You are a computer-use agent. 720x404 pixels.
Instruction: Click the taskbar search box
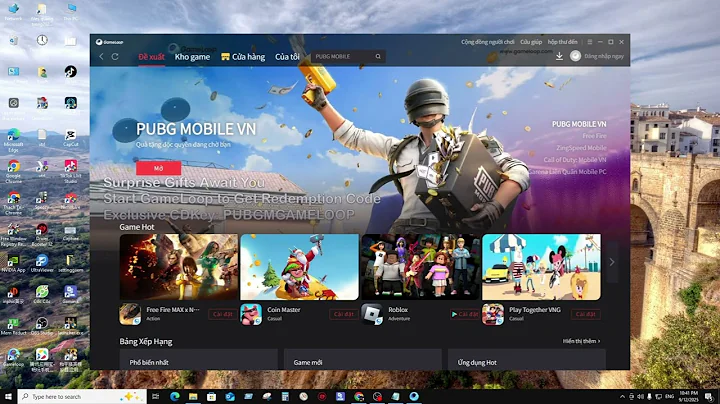tap(82, 396)
